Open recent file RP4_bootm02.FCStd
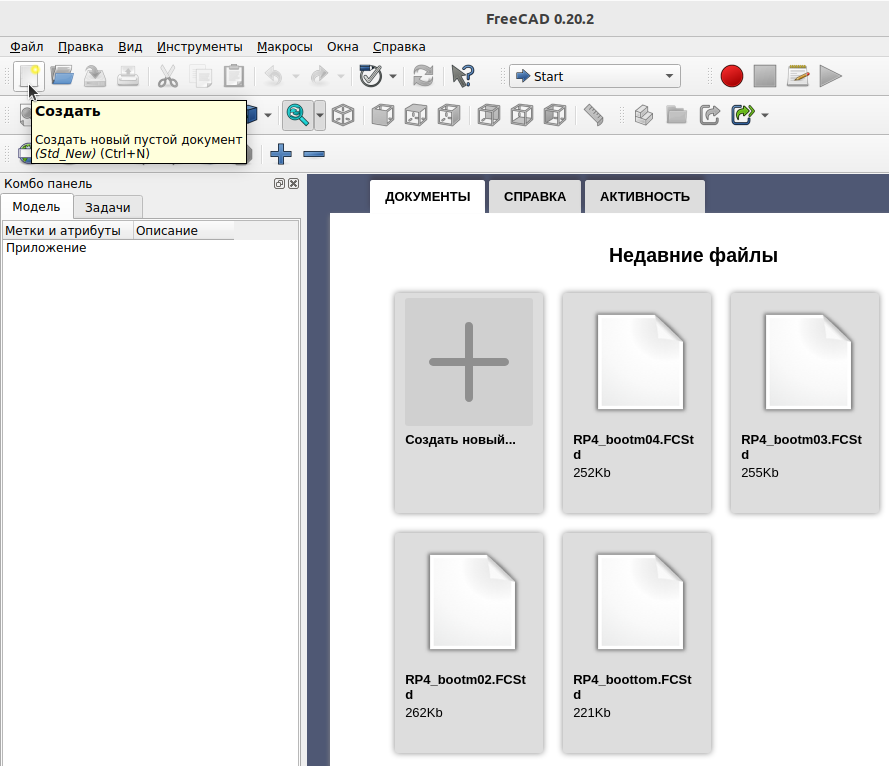889x766 pixels. point(469,643)
